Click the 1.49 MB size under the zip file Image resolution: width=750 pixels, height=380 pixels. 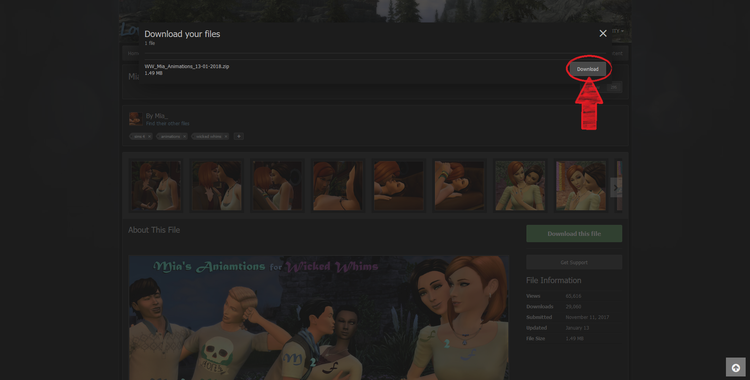(x=154, y=73)
